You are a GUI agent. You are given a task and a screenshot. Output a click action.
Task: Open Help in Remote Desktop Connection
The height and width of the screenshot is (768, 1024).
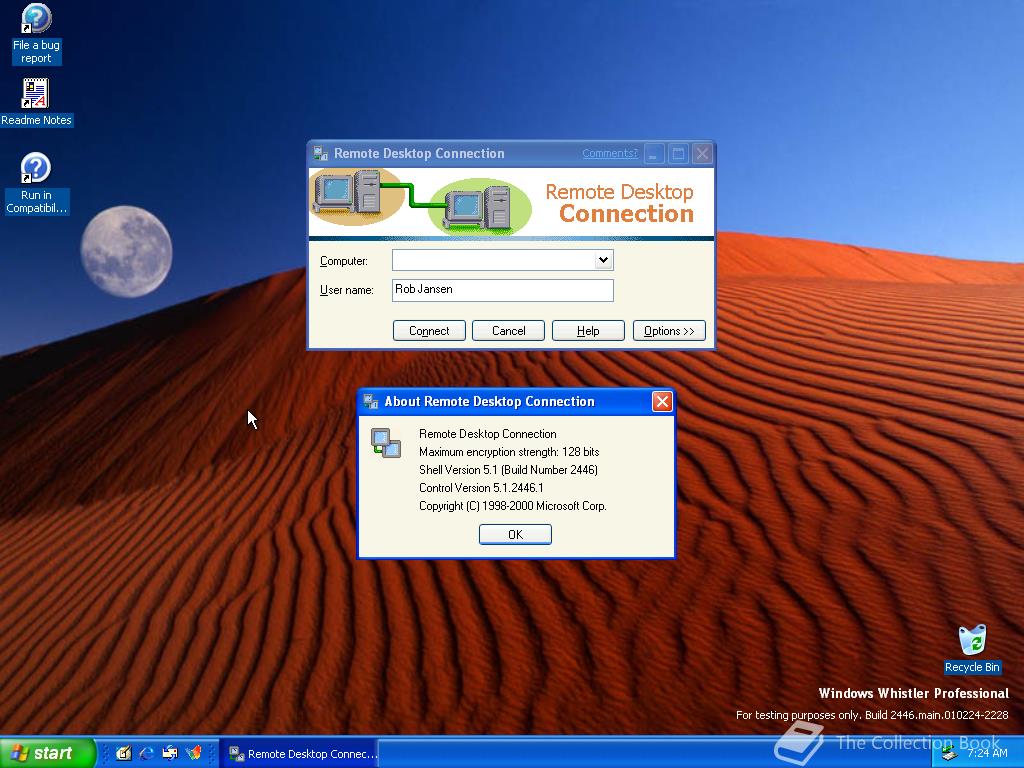coord(588,330)
